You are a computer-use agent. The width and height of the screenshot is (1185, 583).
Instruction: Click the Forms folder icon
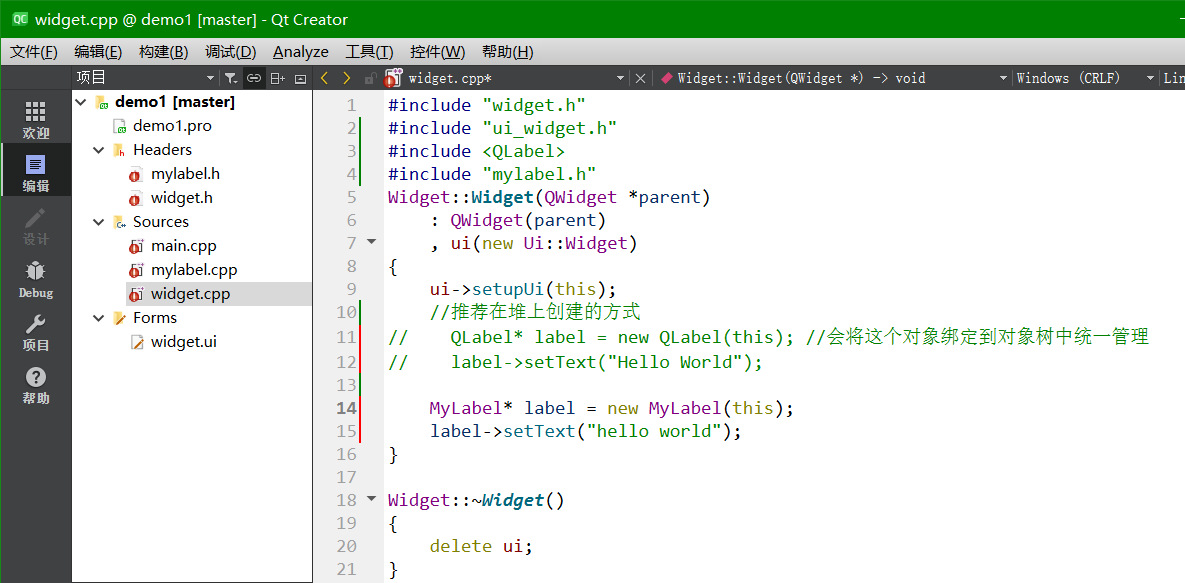click(119, 318)
